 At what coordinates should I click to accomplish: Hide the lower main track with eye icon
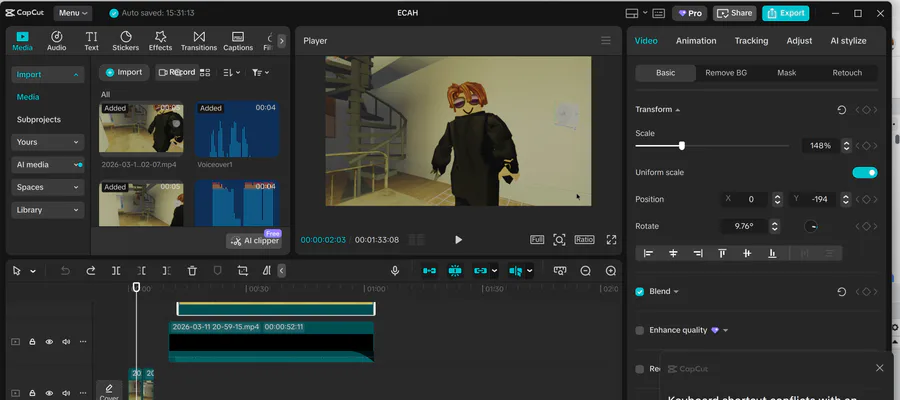pos(49,394)
